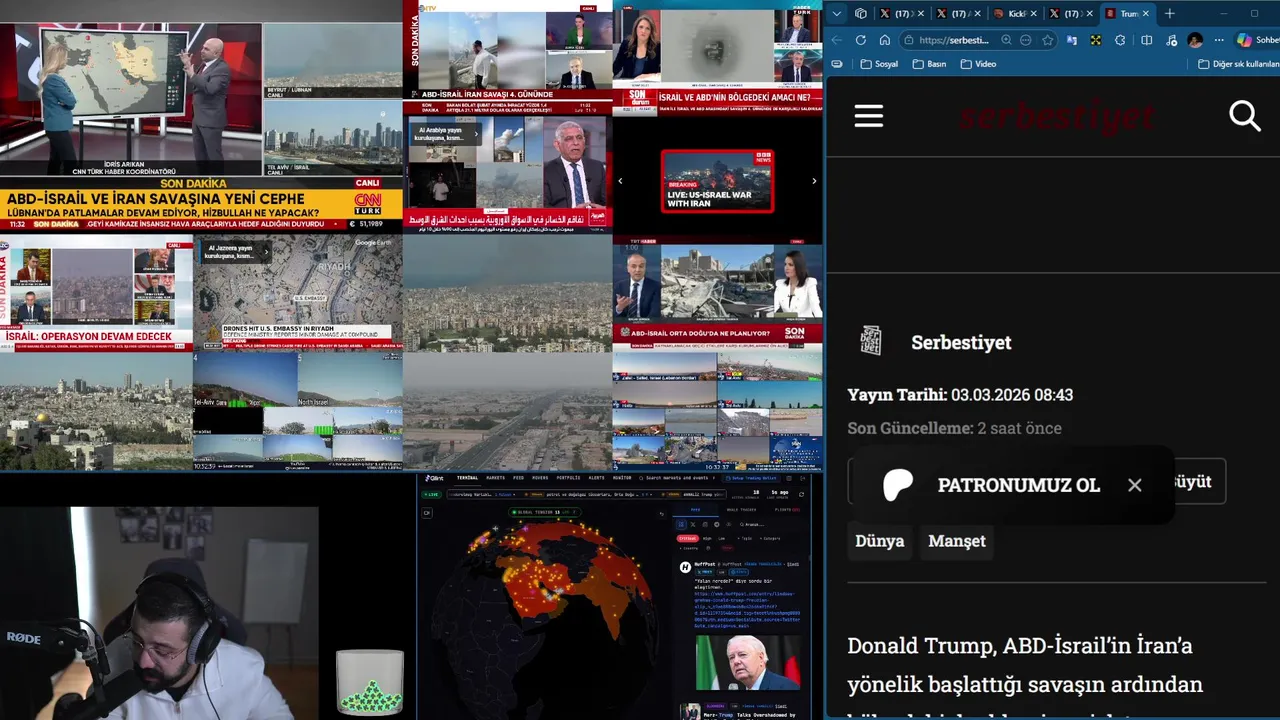The image size is (1280, 720).
Task: Go back in the browser
Action: pos(837,40)
